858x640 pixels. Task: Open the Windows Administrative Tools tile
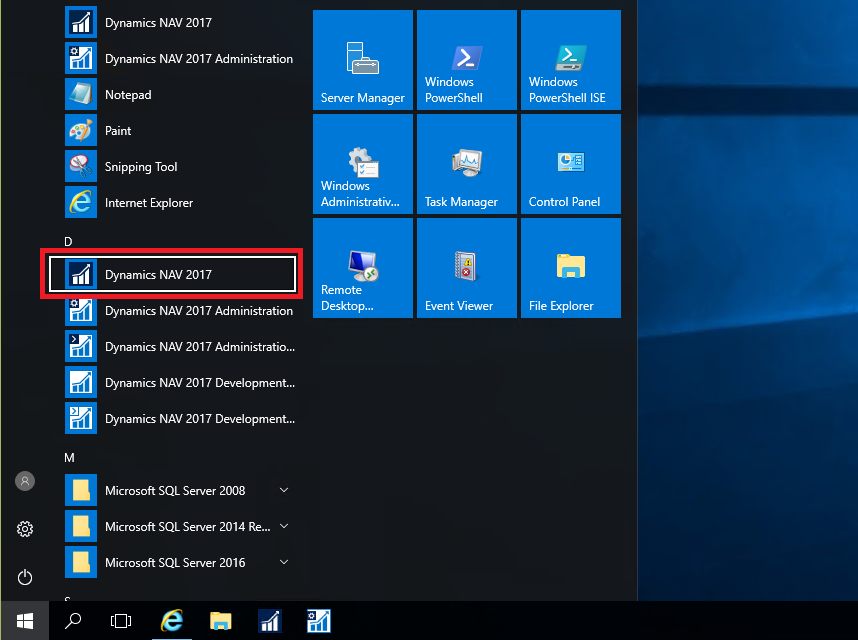[363, 164]
